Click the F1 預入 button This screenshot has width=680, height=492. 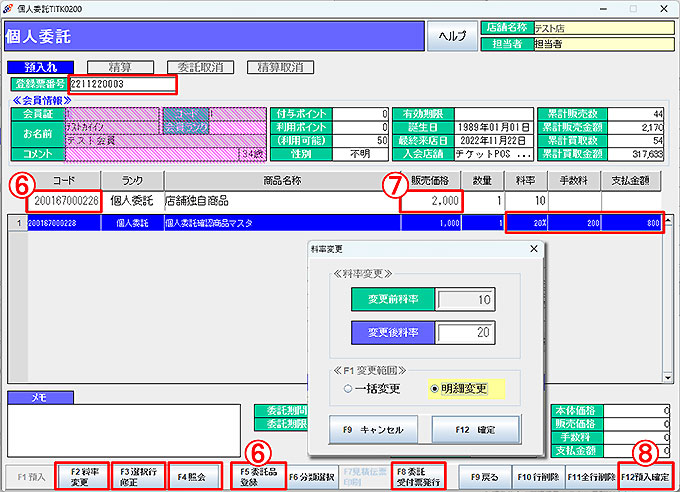pyautogui.click(x=31, y=477)
